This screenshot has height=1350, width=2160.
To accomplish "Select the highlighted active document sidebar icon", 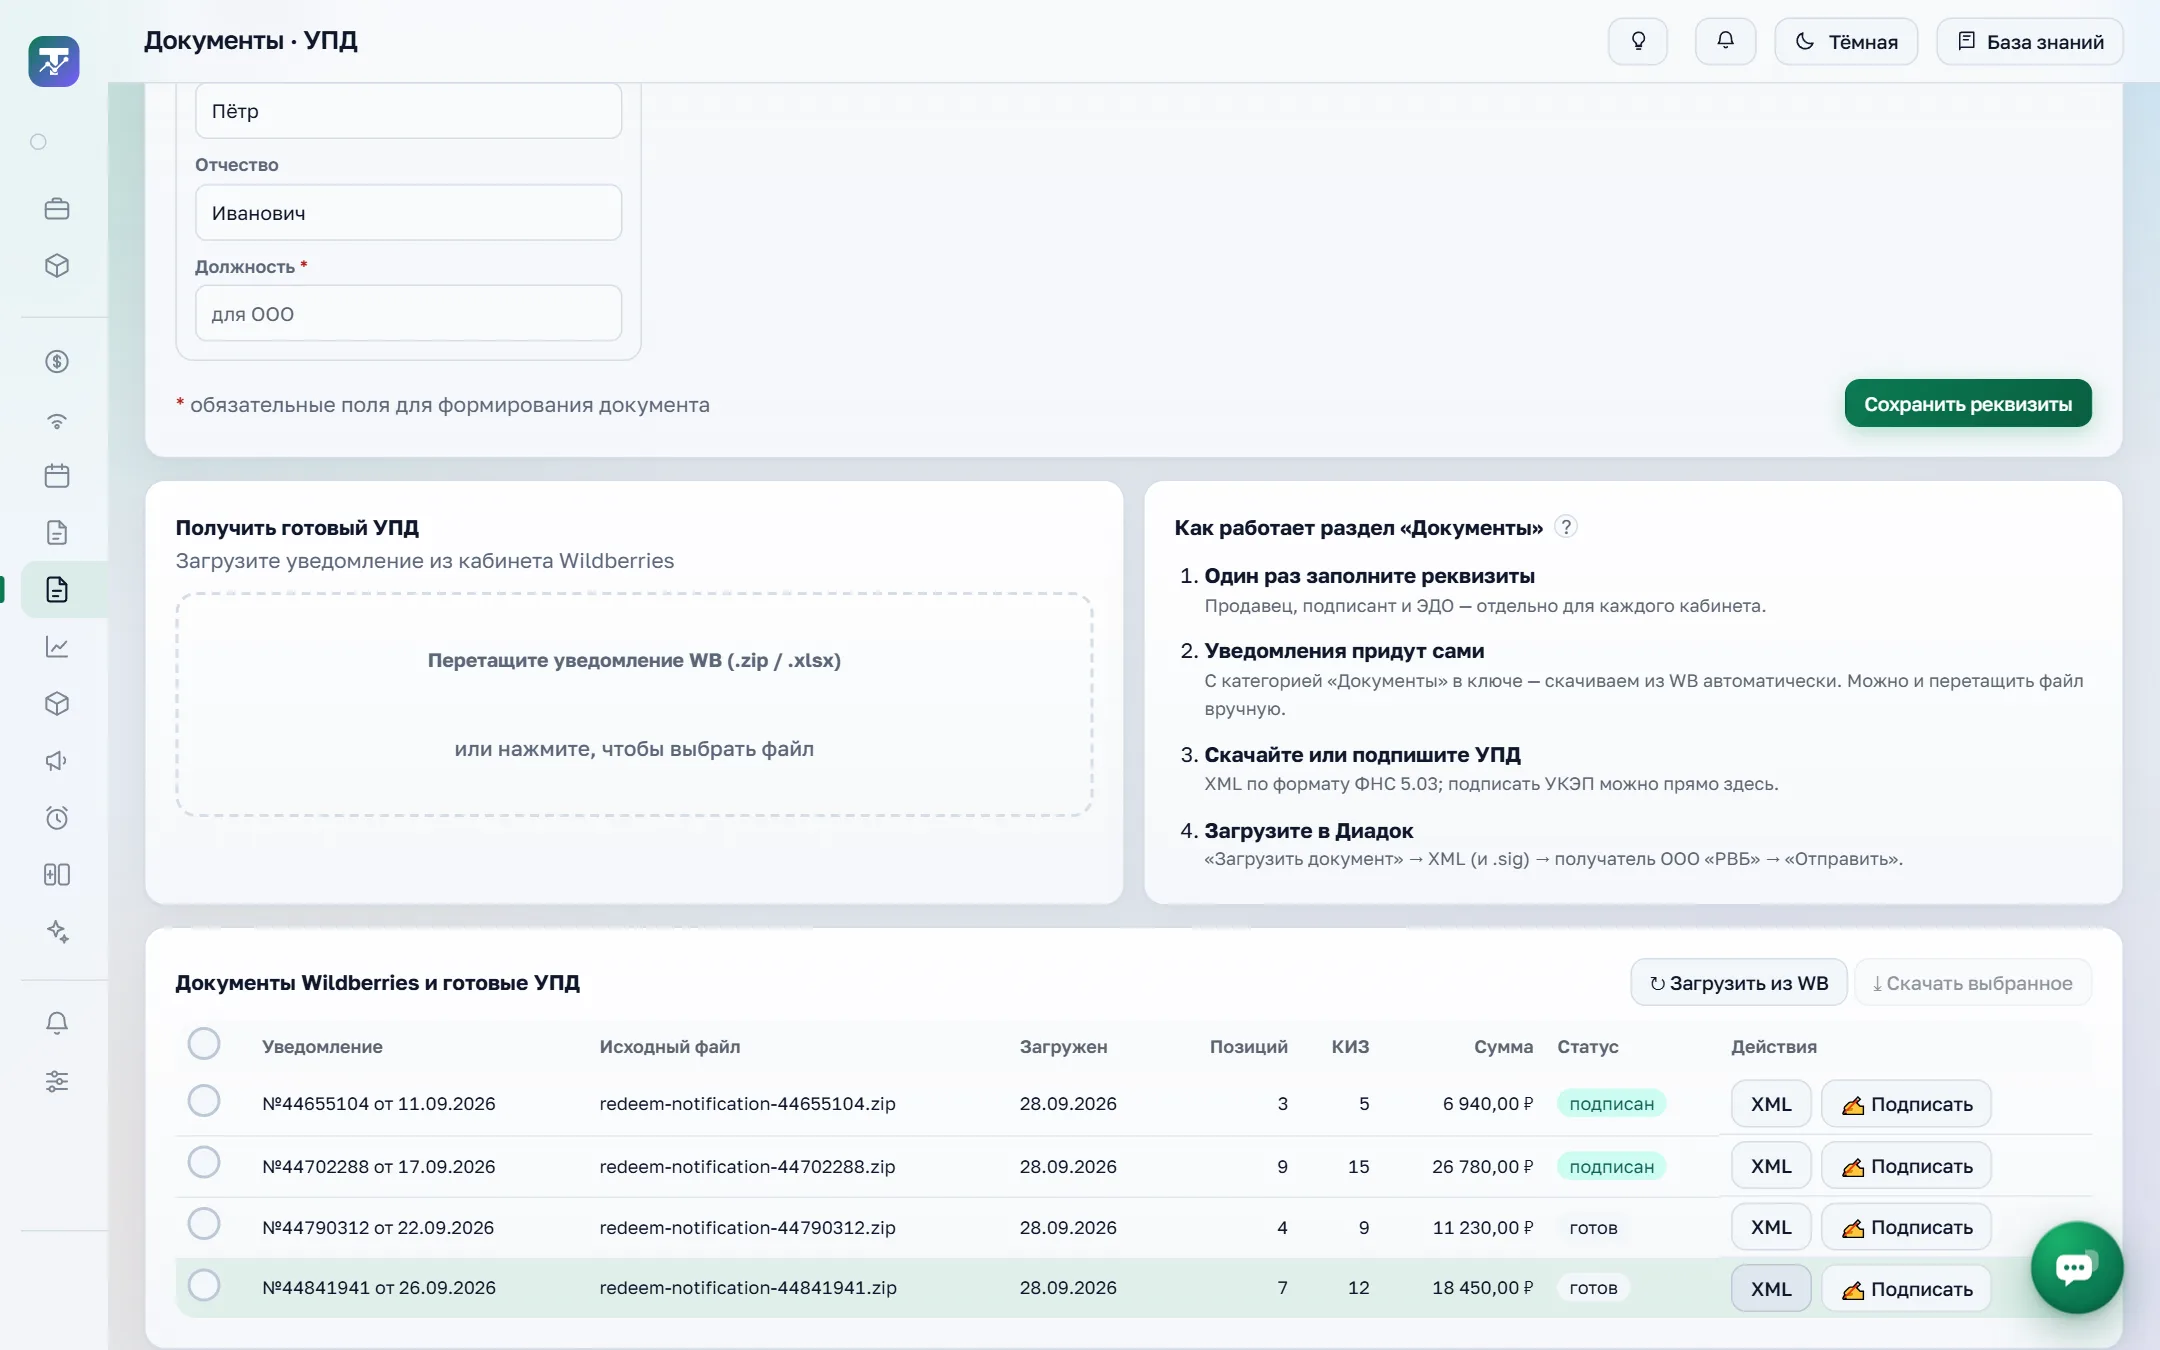I will [x=57, y=590].
